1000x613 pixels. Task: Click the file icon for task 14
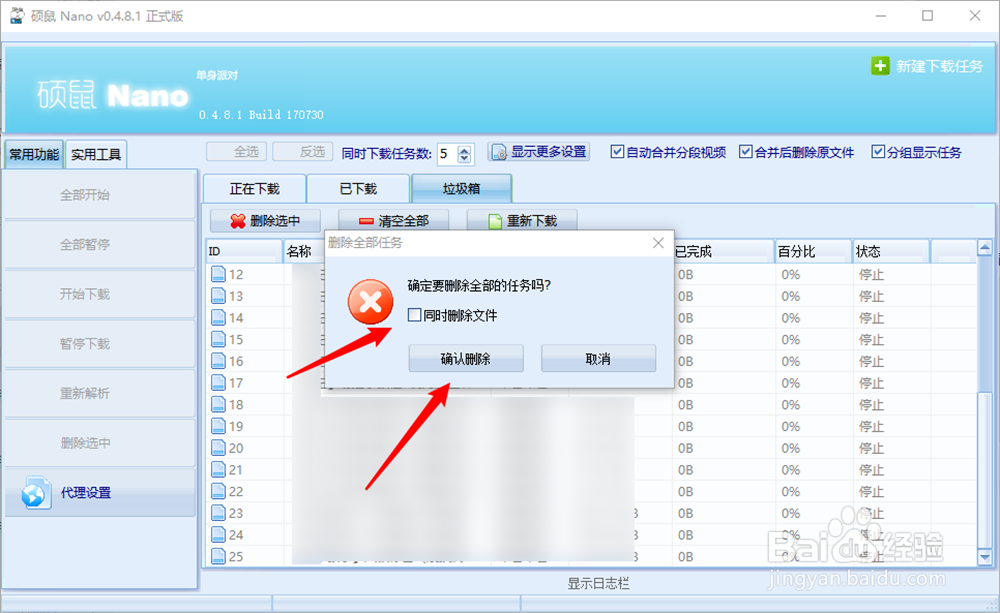(x=218, y=318)
